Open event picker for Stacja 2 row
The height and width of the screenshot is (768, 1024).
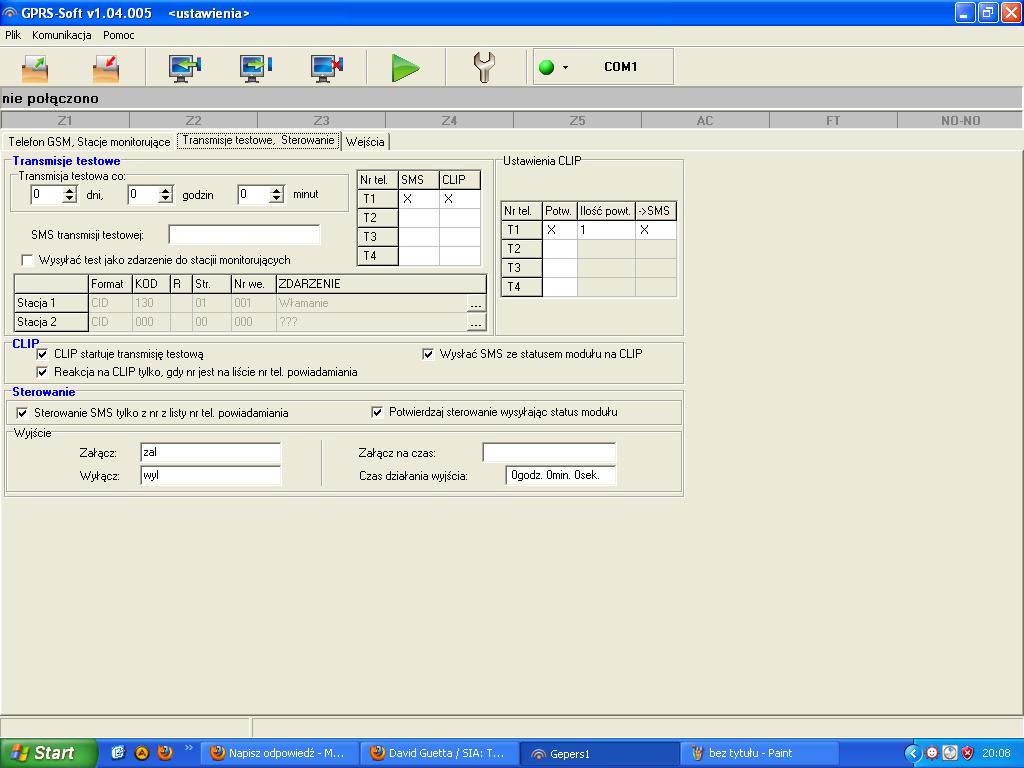coord(476,323)
